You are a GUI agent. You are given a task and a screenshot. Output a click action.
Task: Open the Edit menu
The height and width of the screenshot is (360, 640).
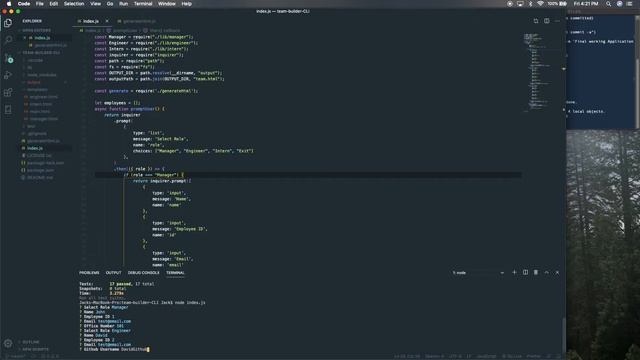pos(53,4)
